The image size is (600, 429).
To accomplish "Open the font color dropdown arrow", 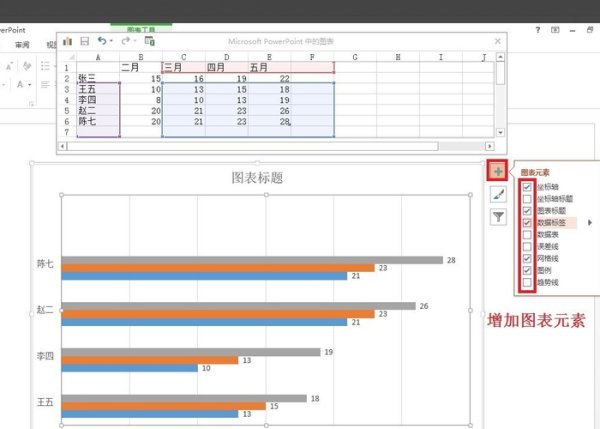I will pyautogui.click(x=29, y=85).
